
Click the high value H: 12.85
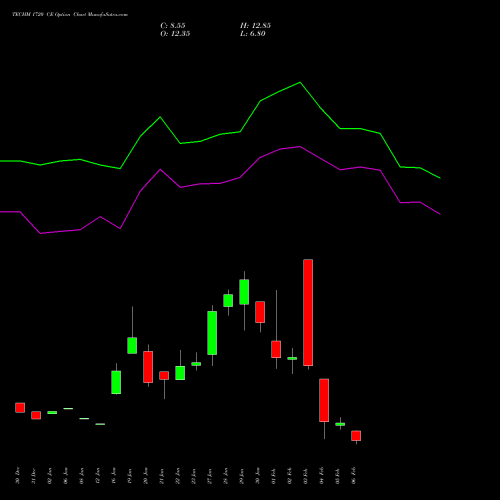click(255, 26)
